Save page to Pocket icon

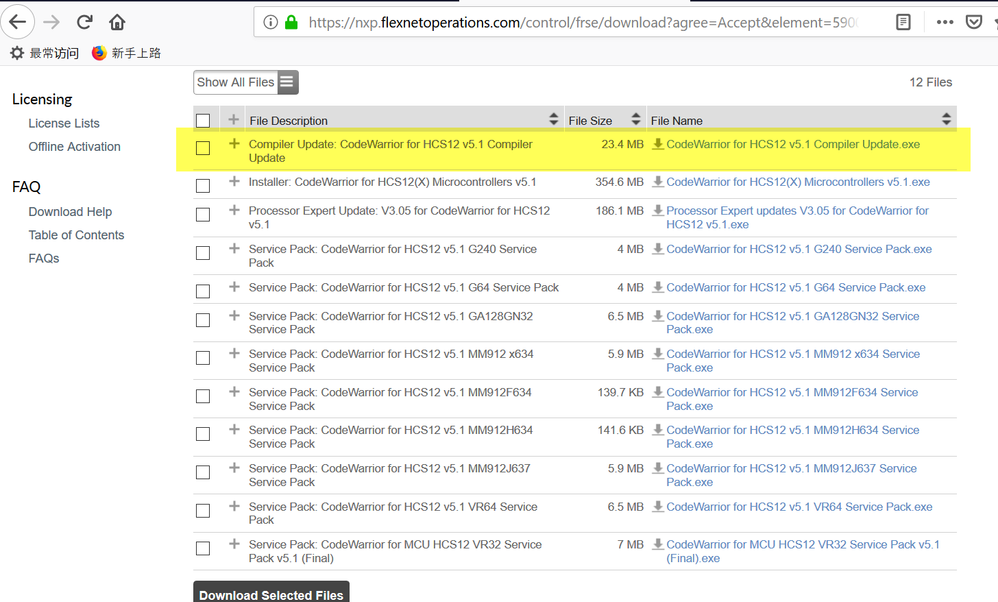[973, 22]
